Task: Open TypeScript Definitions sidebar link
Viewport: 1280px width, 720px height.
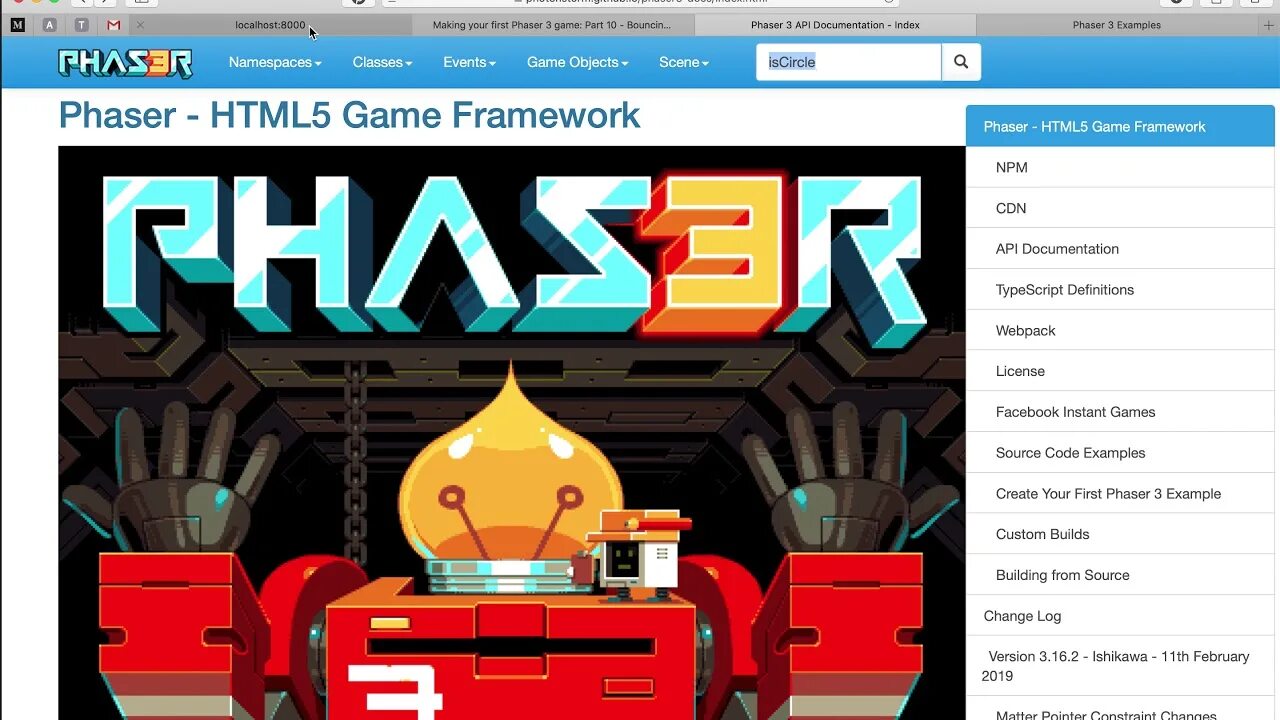Action: [x=1120, y=290]
